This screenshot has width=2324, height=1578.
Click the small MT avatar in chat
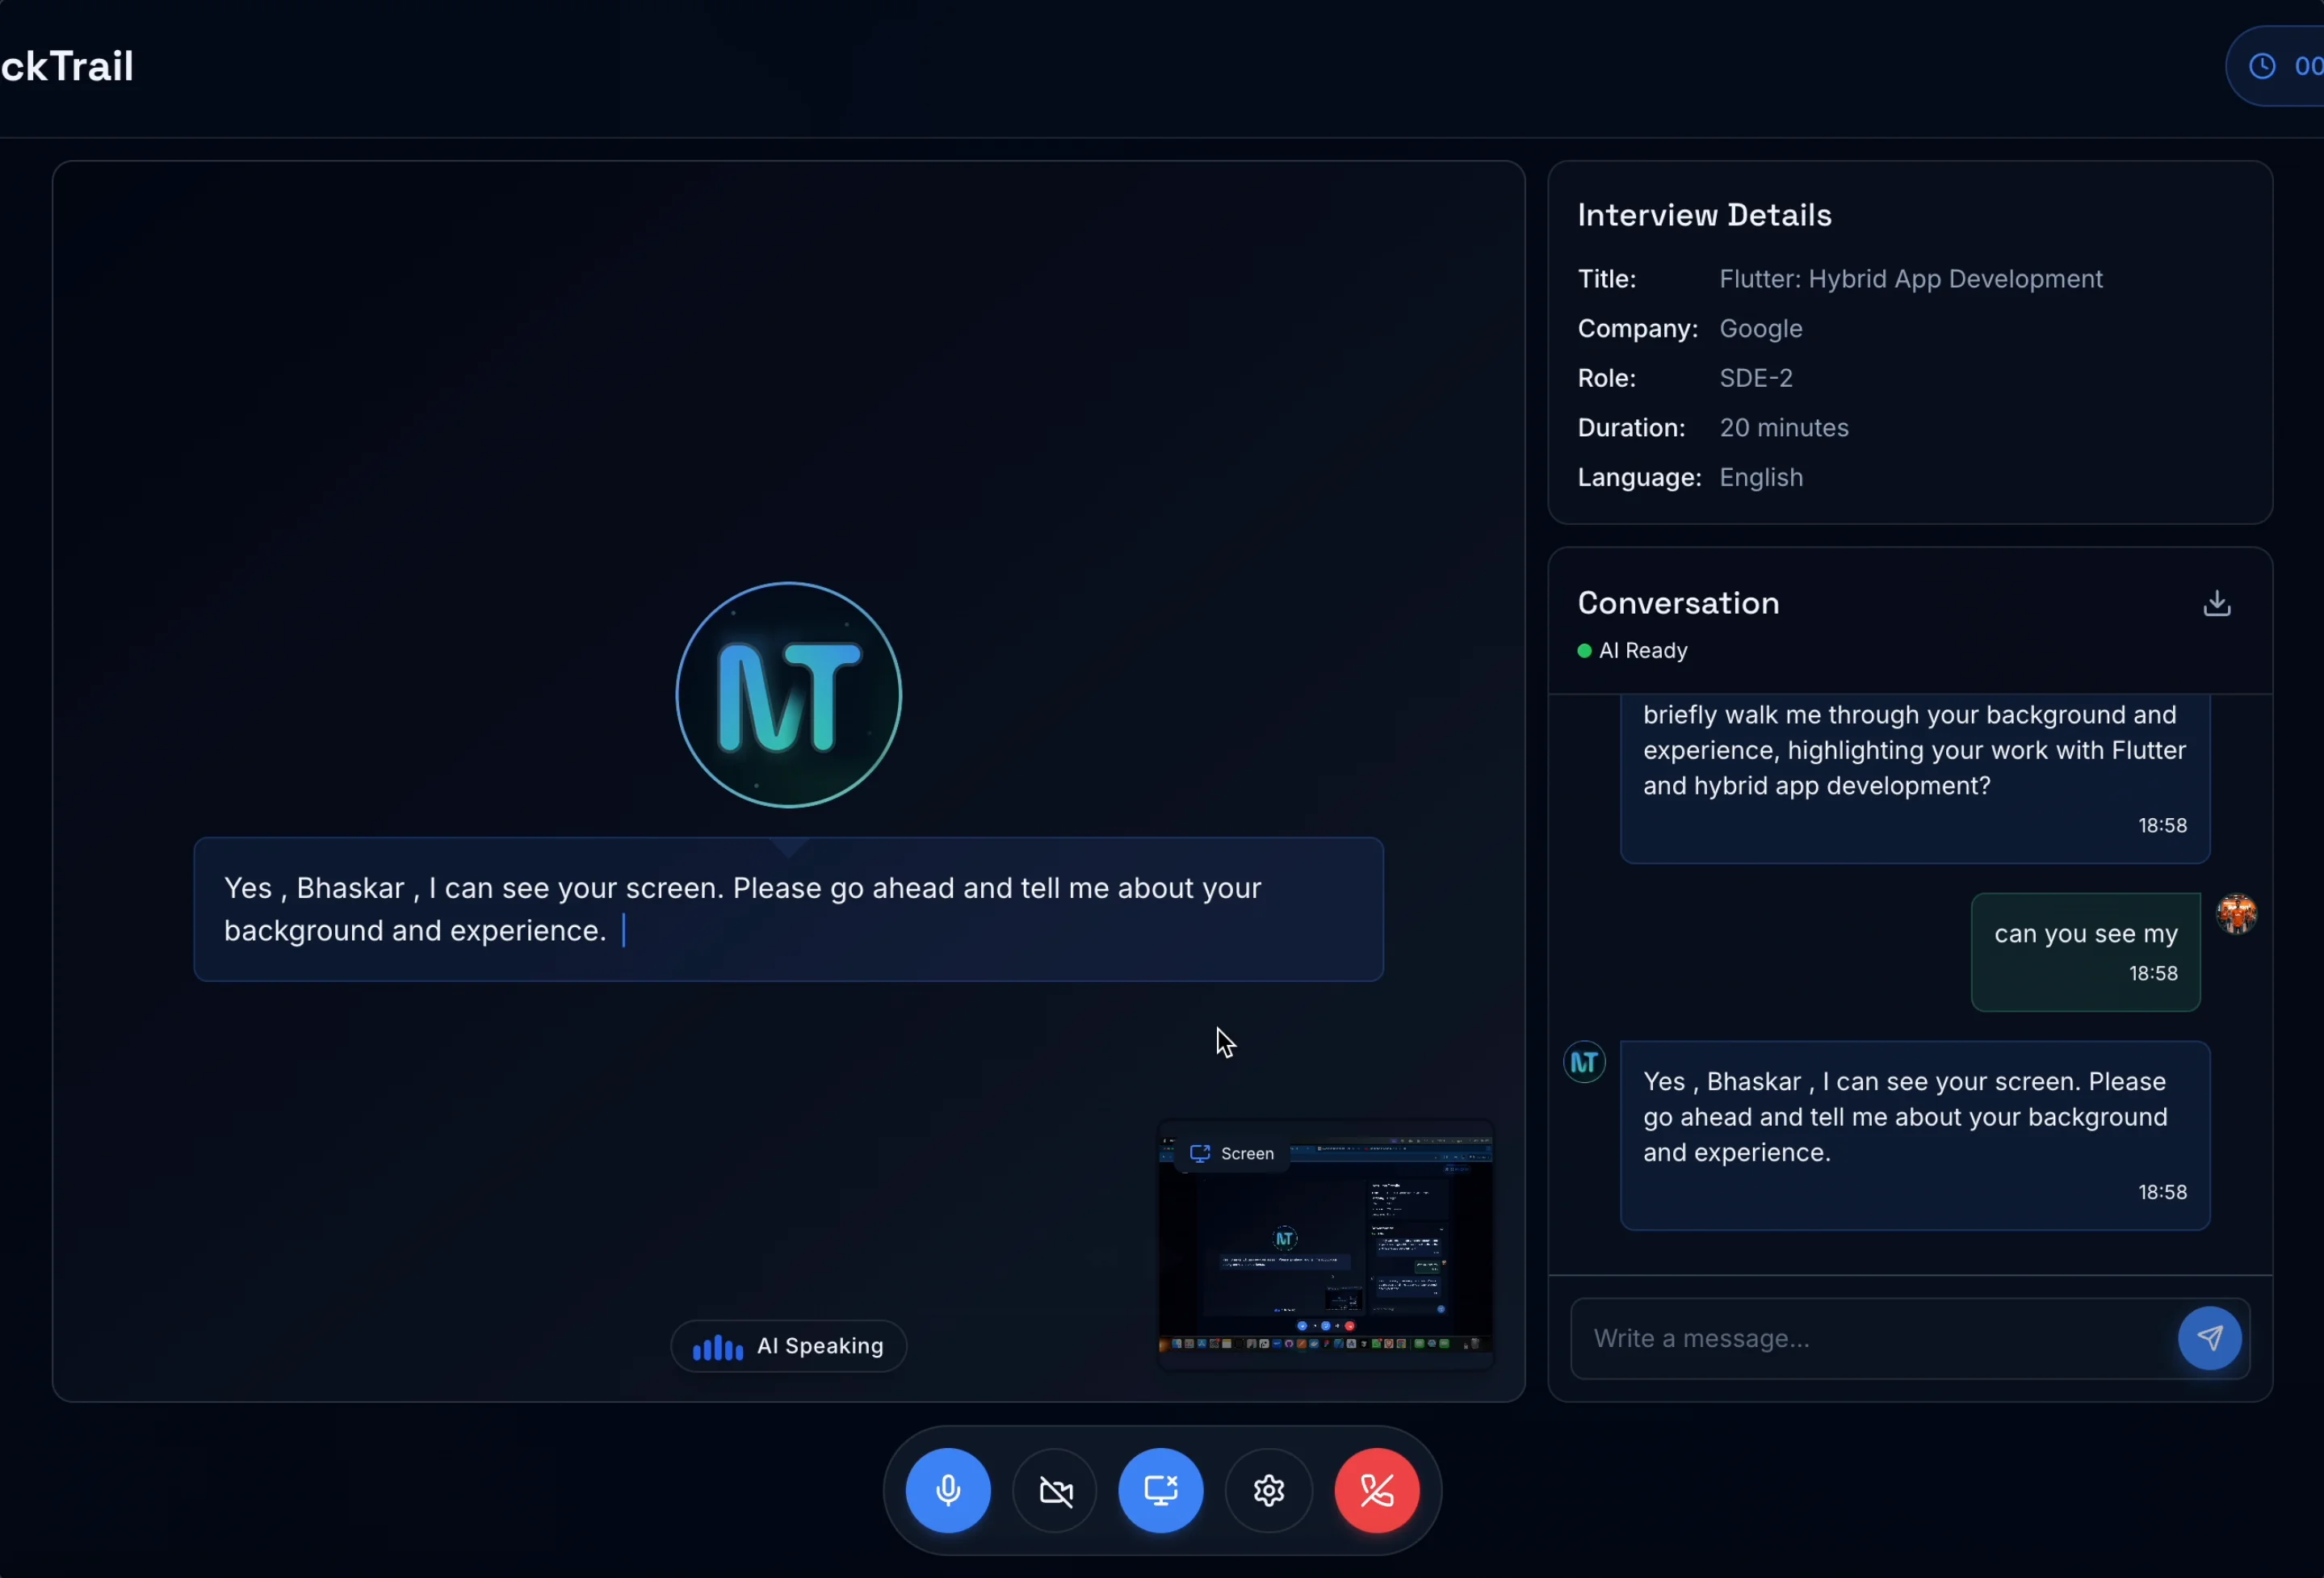pos(1584,1062)
